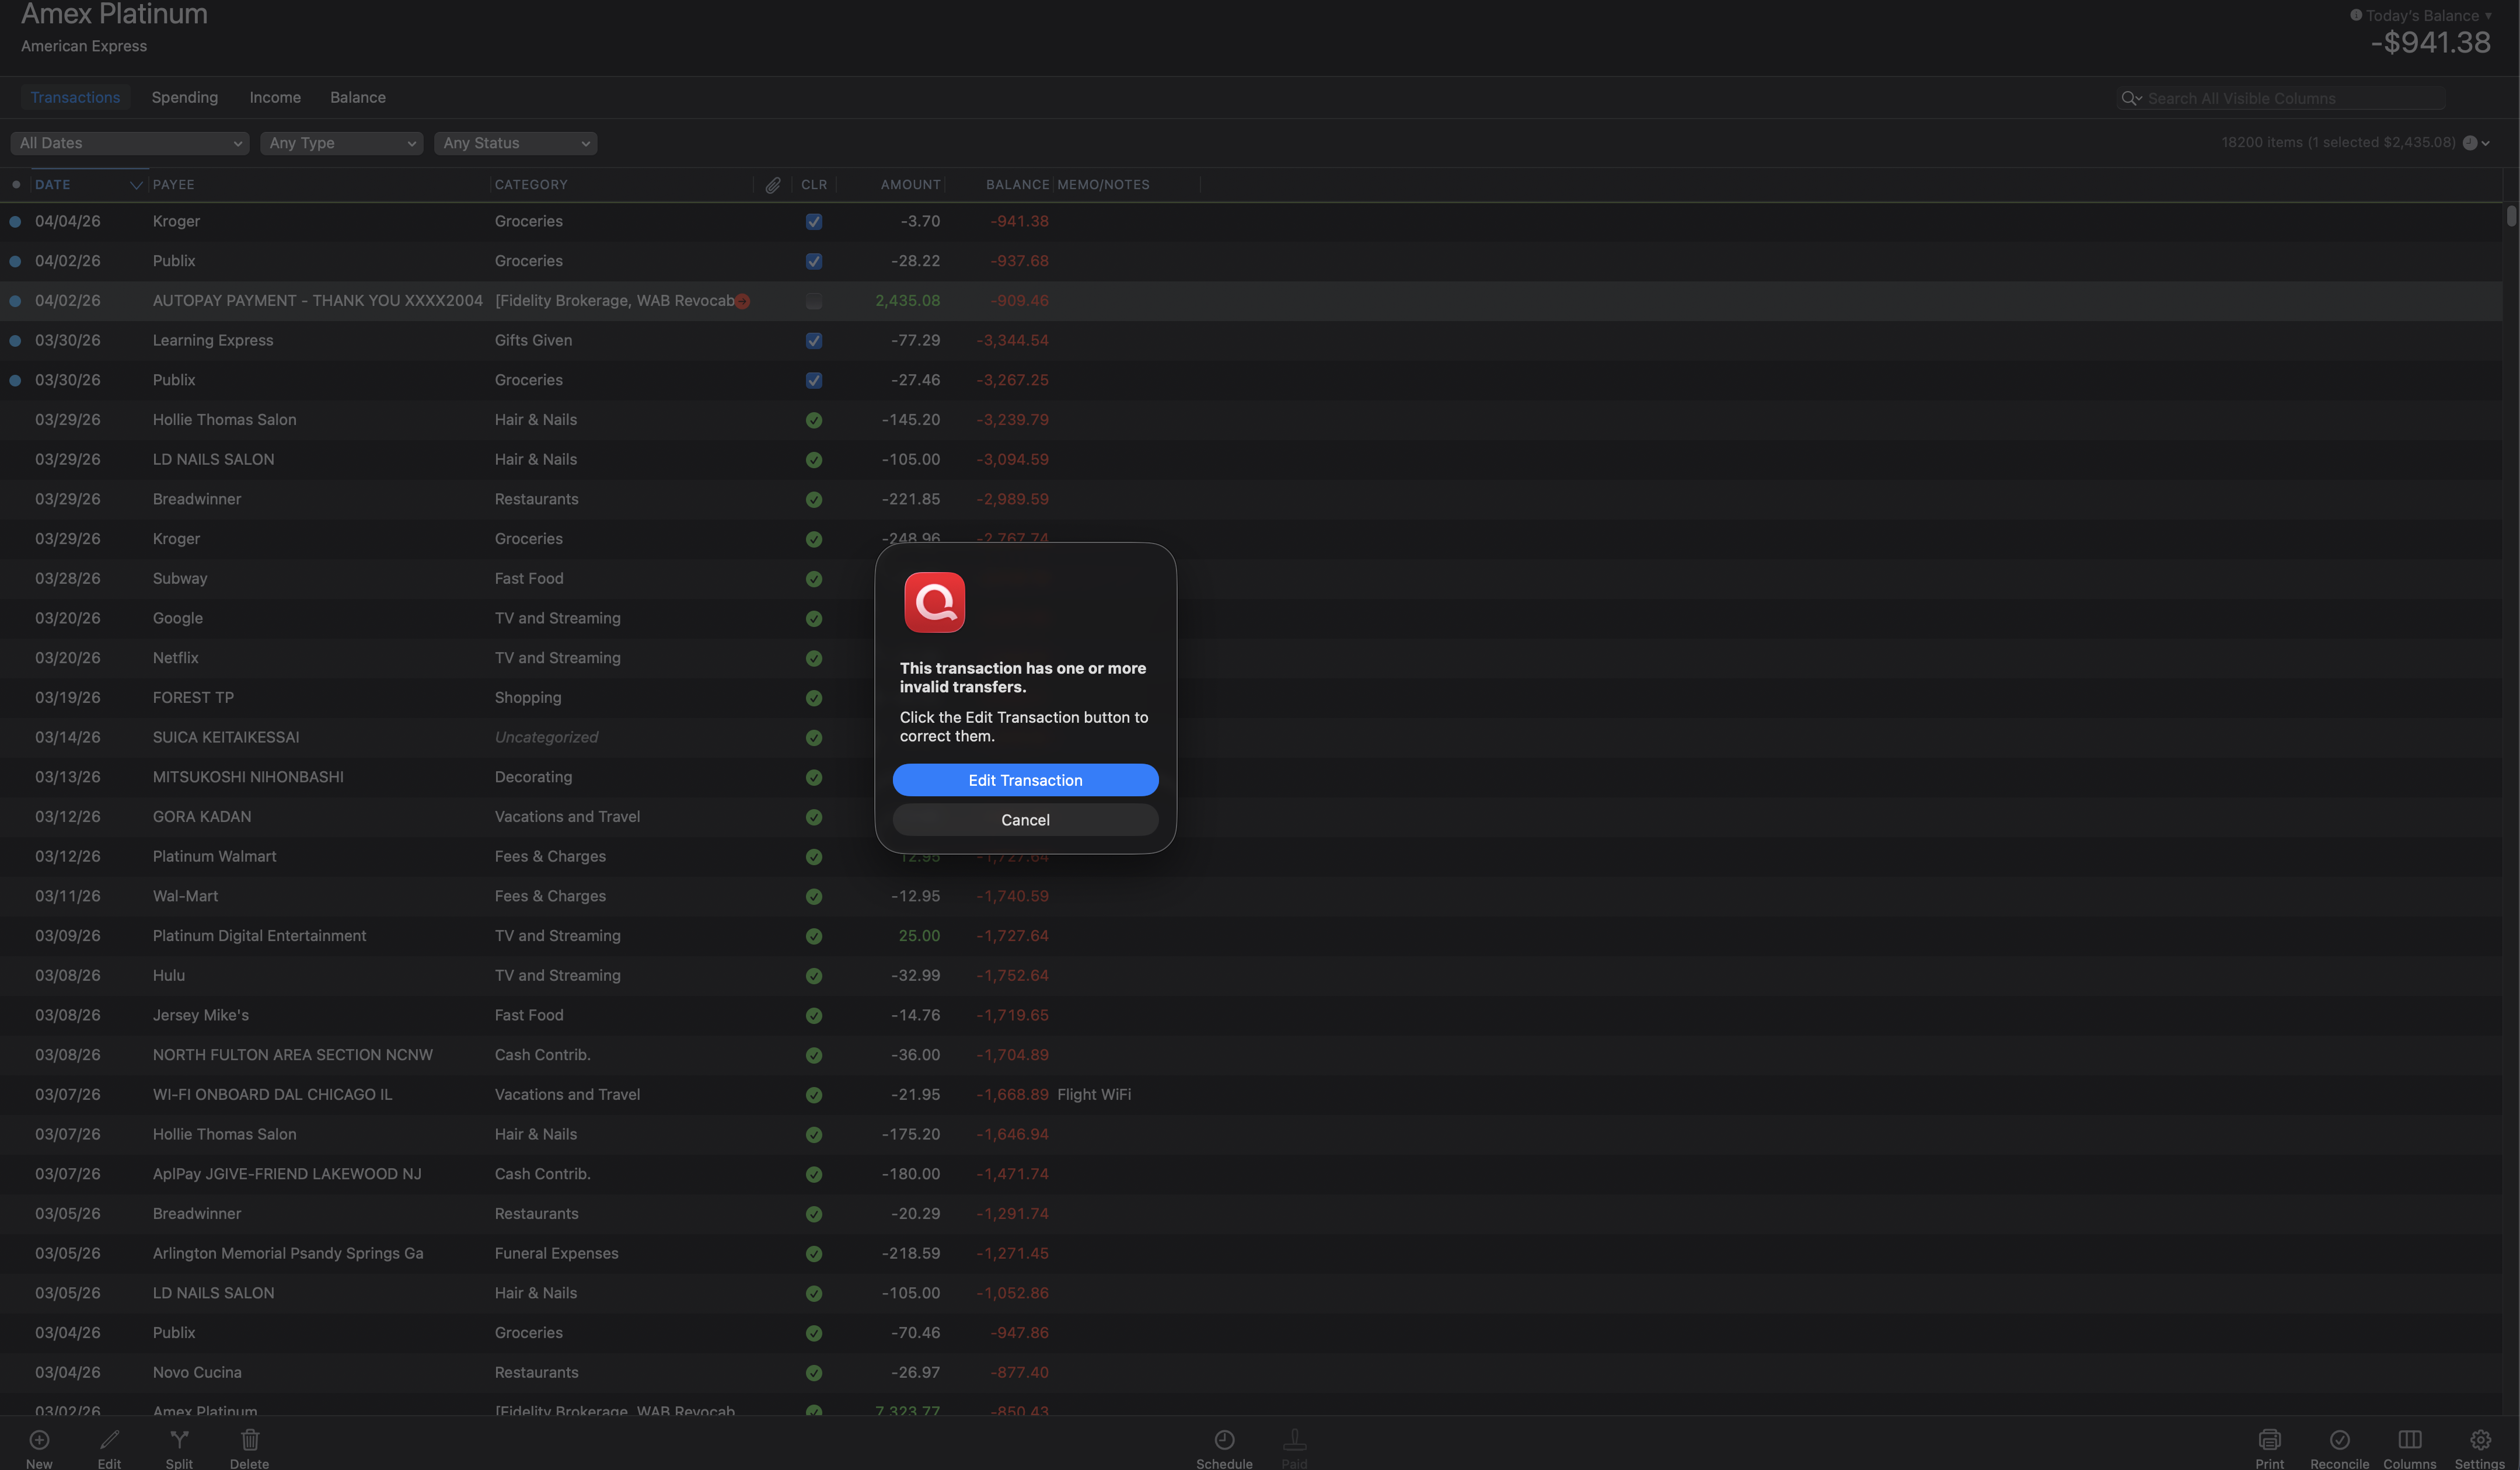Click the Edit pencil icon in bottom toolbar
The image size is (2520, 1470).
(x=109, y=1440)
